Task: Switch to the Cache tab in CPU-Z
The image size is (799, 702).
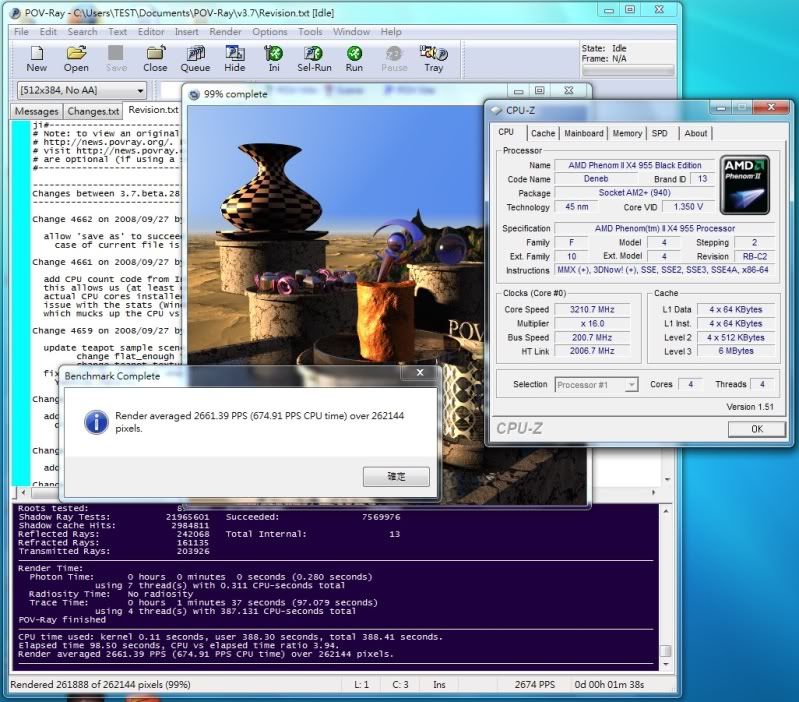Action: [x=543, y=133]
